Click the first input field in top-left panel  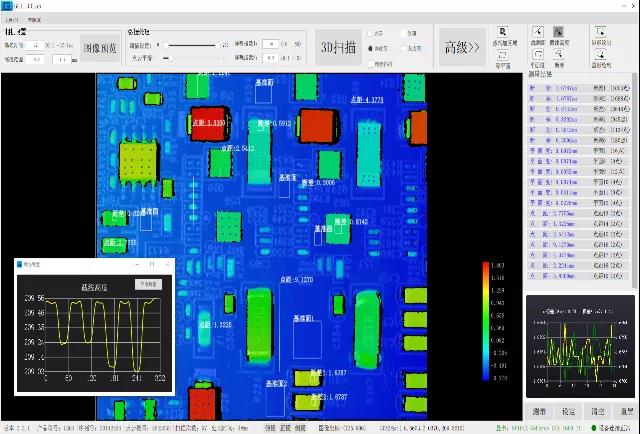click(x=36, y=45)
